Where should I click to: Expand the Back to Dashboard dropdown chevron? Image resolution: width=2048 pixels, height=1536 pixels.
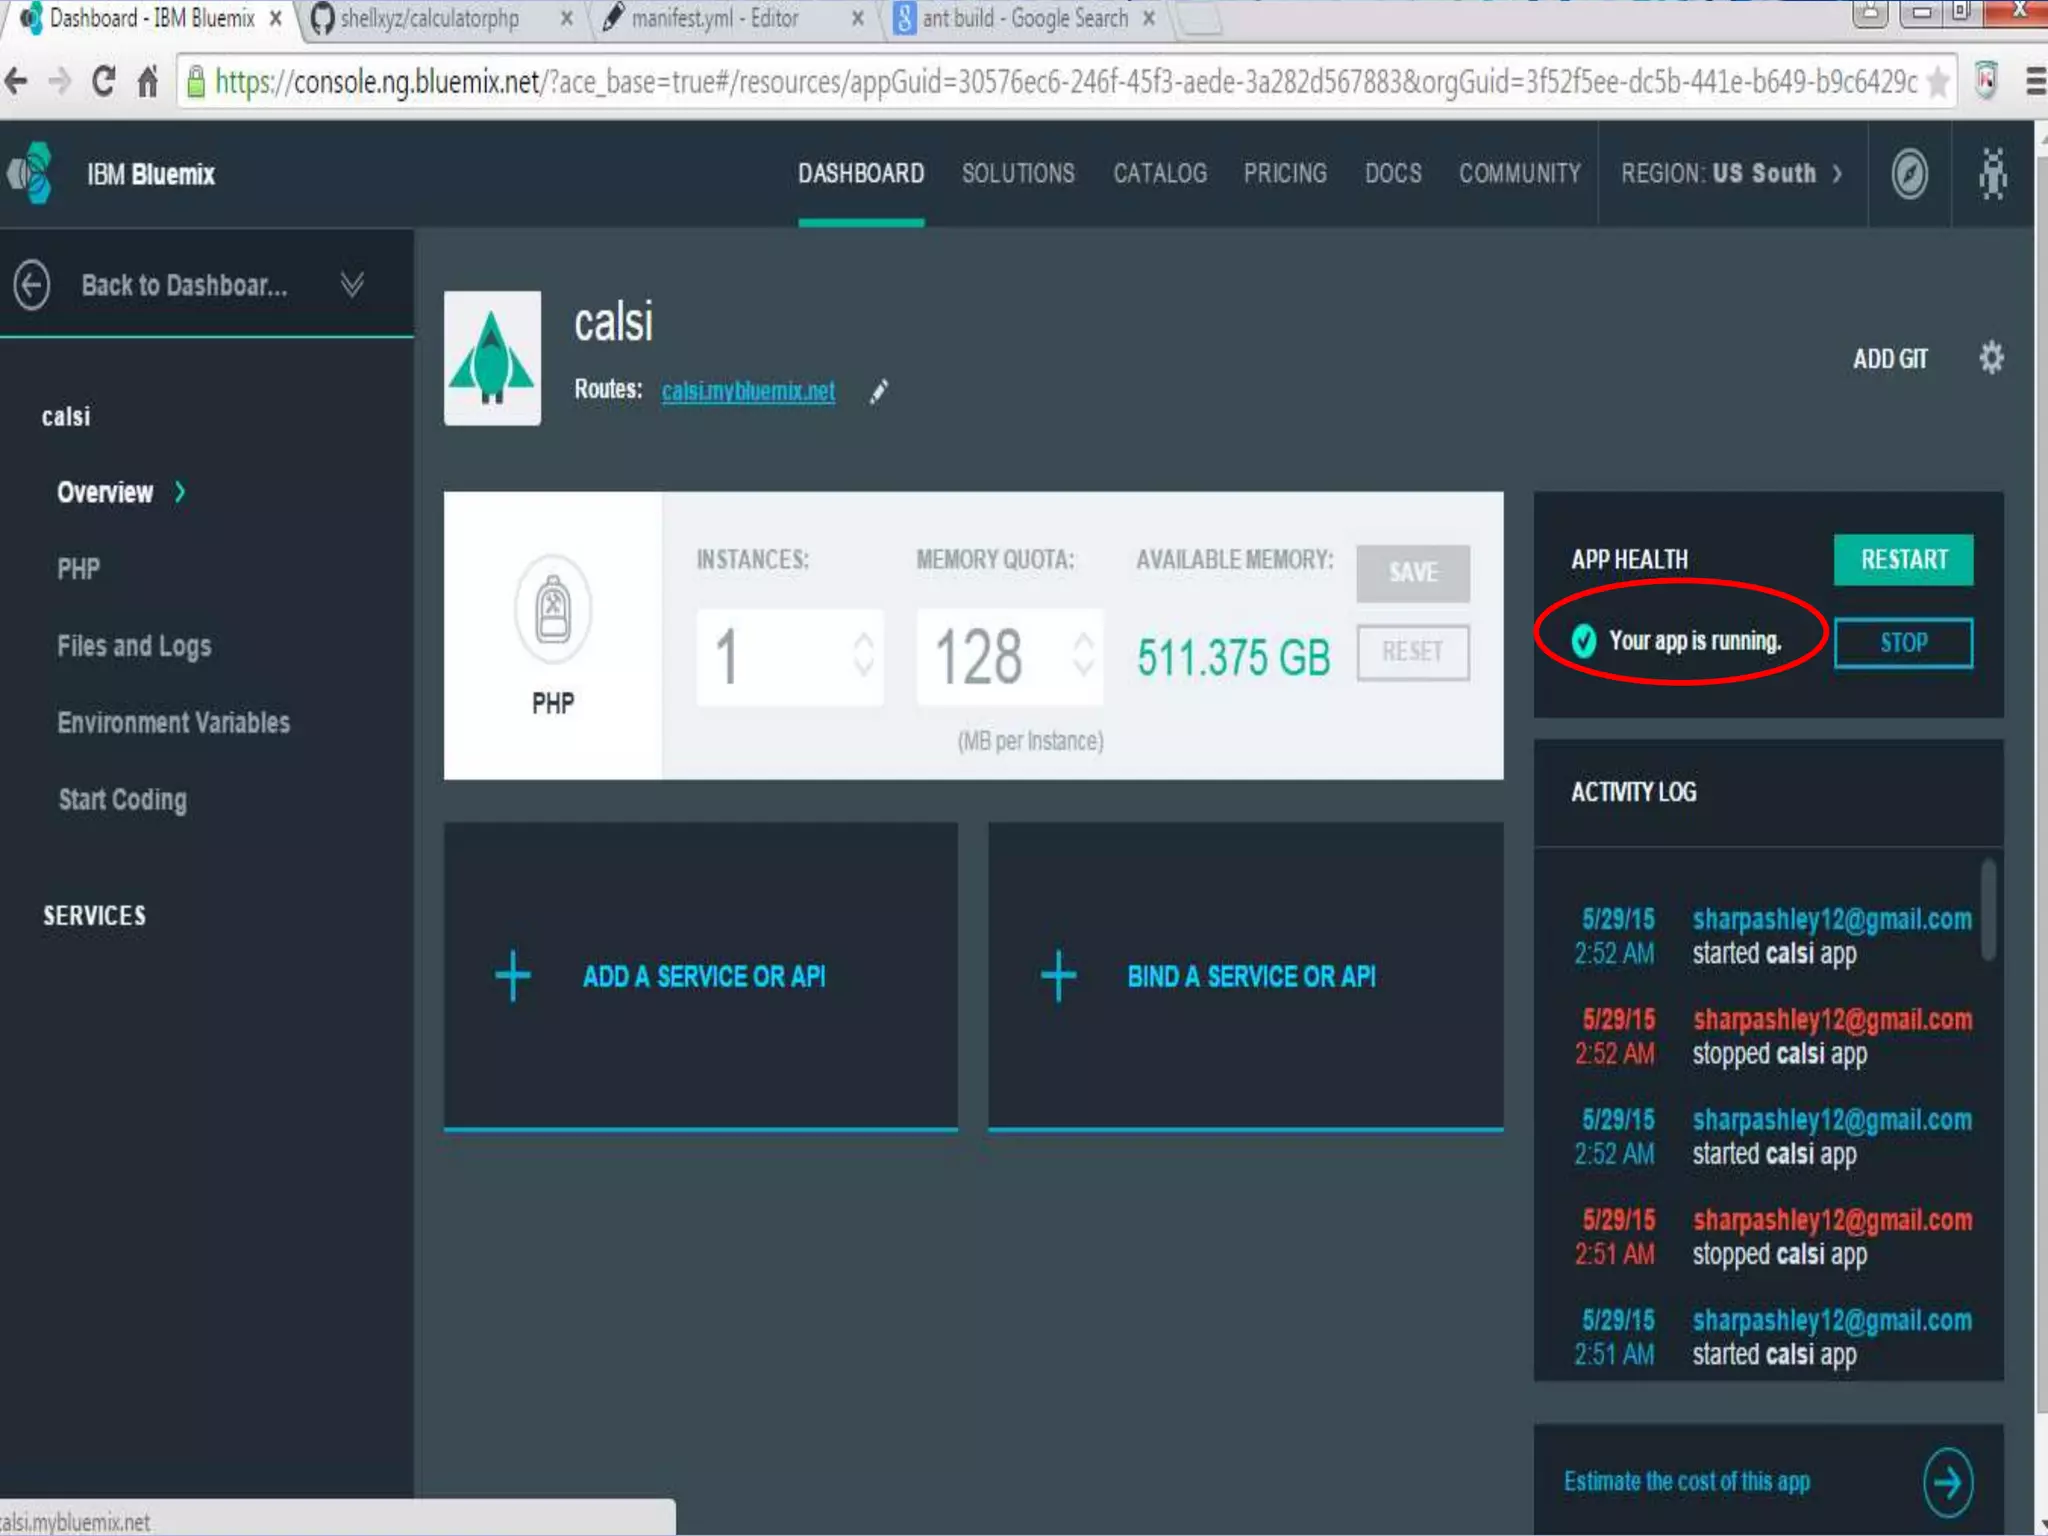[x=352, y=285]
